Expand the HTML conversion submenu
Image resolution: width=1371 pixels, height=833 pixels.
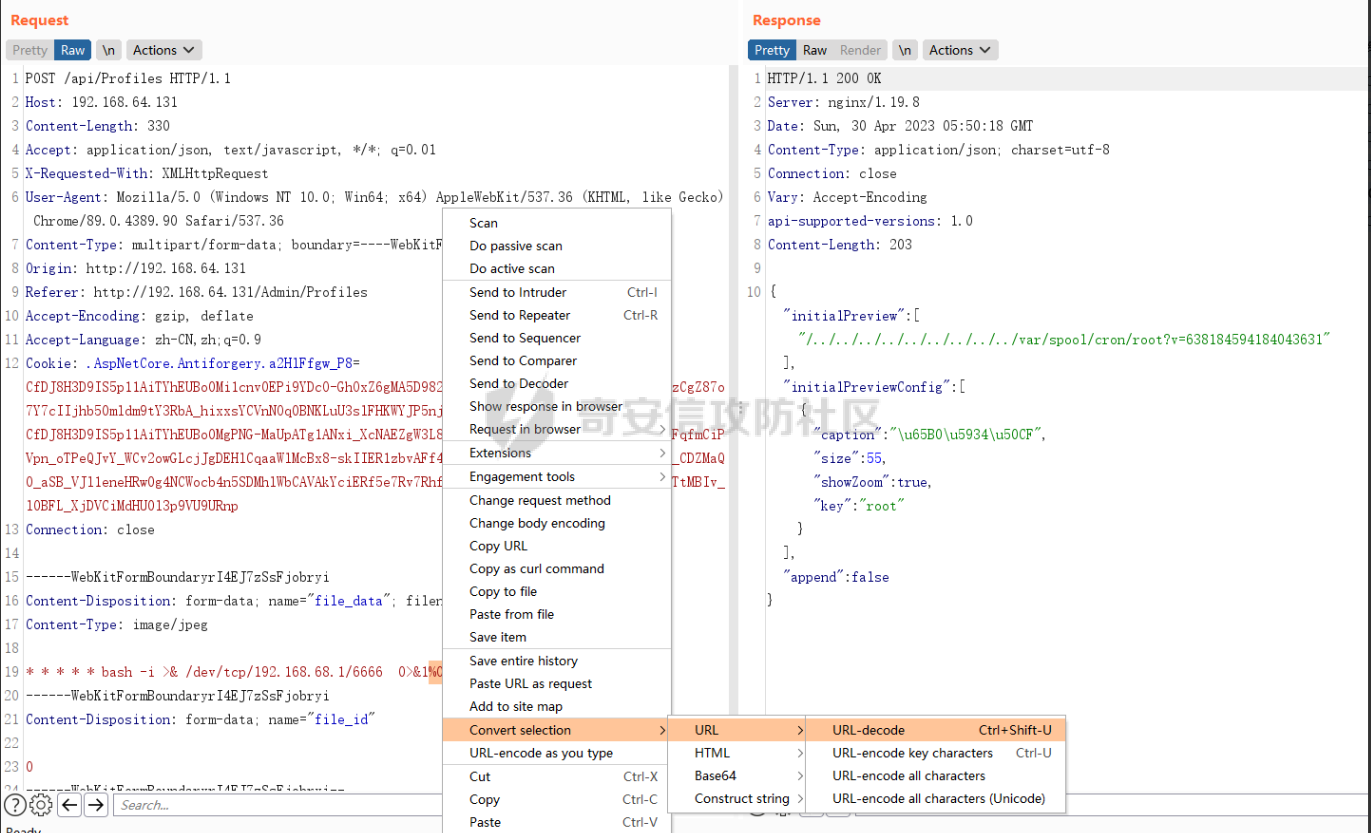coord(737,753)
